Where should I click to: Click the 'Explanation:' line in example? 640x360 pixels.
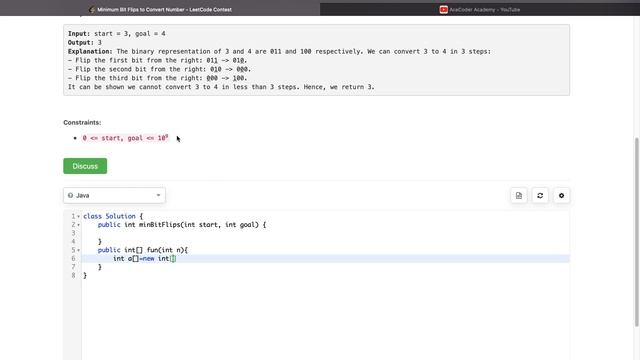pos(280,51)
